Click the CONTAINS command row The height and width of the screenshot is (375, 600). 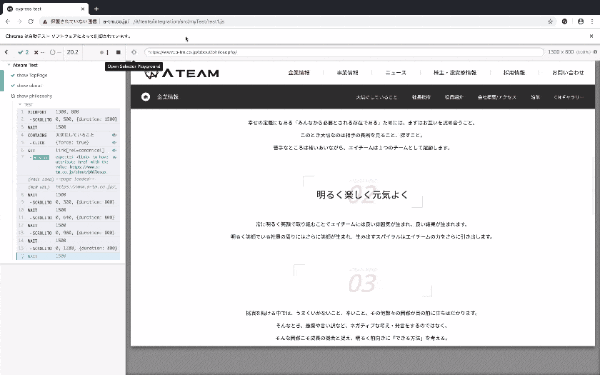click(x=68, y=135)
